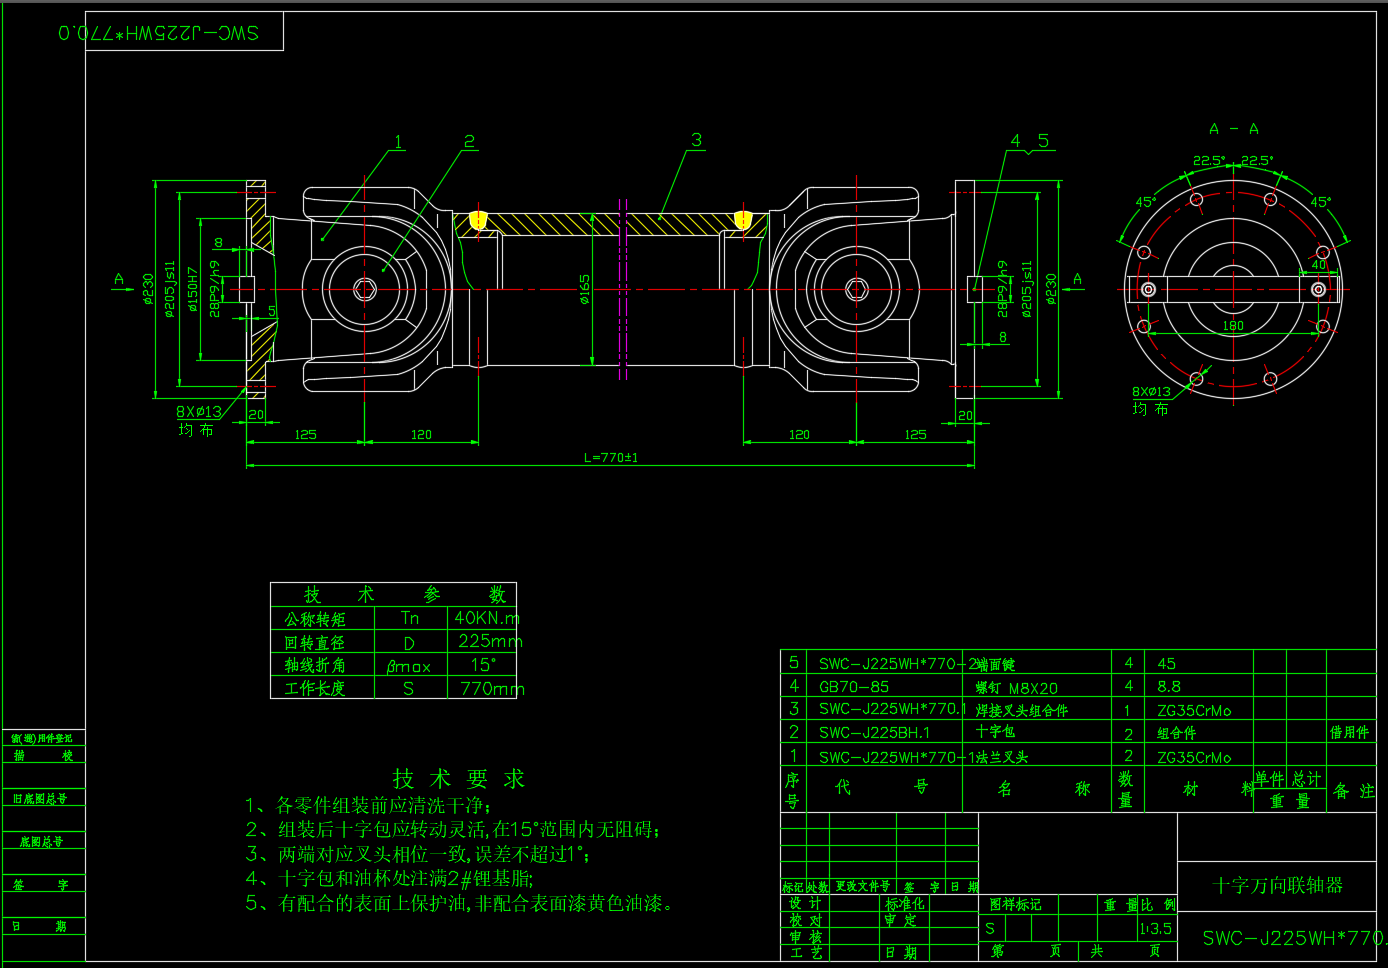Click the SWC-J225BH.1 parts list entry
This screenshot has width=1388, height=968.
click(874, 733)
